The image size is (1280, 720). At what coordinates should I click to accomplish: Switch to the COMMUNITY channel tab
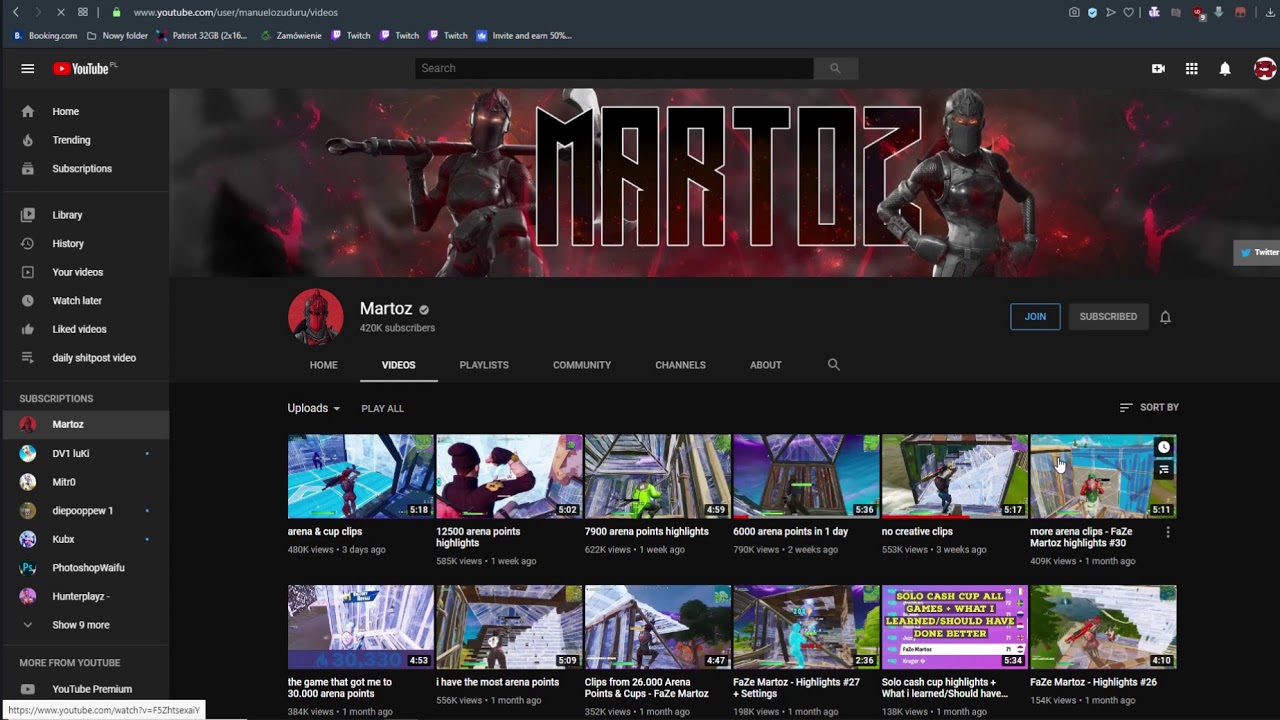[x=582, y=365]
